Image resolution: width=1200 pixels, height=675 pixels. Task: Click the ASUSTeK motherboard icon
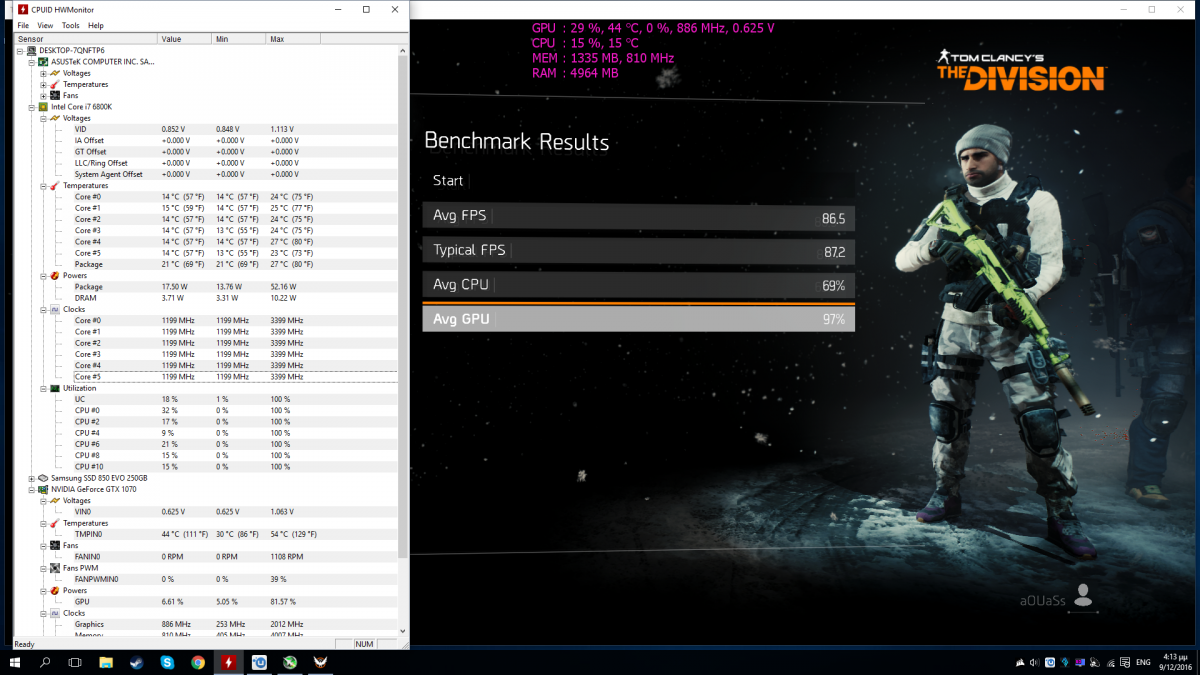pyautogui.click(x=44, y=61)
